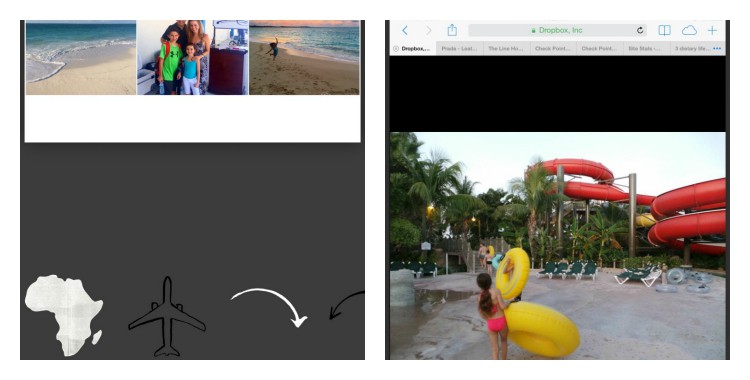Tap the Dropbox, Inc address bar
Image resolution: width=750 pixels, height=380 pixels.
tap(557, 30)
